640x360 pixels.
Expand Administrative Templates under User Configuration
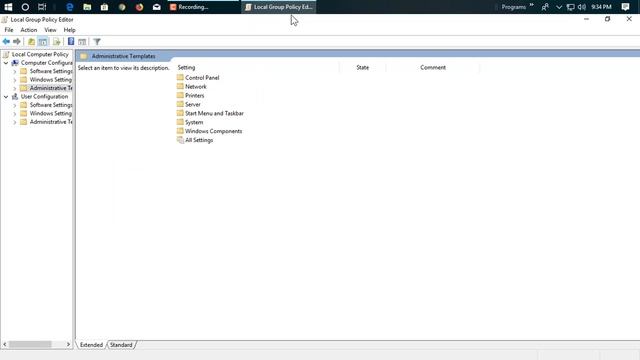[15, 122]
